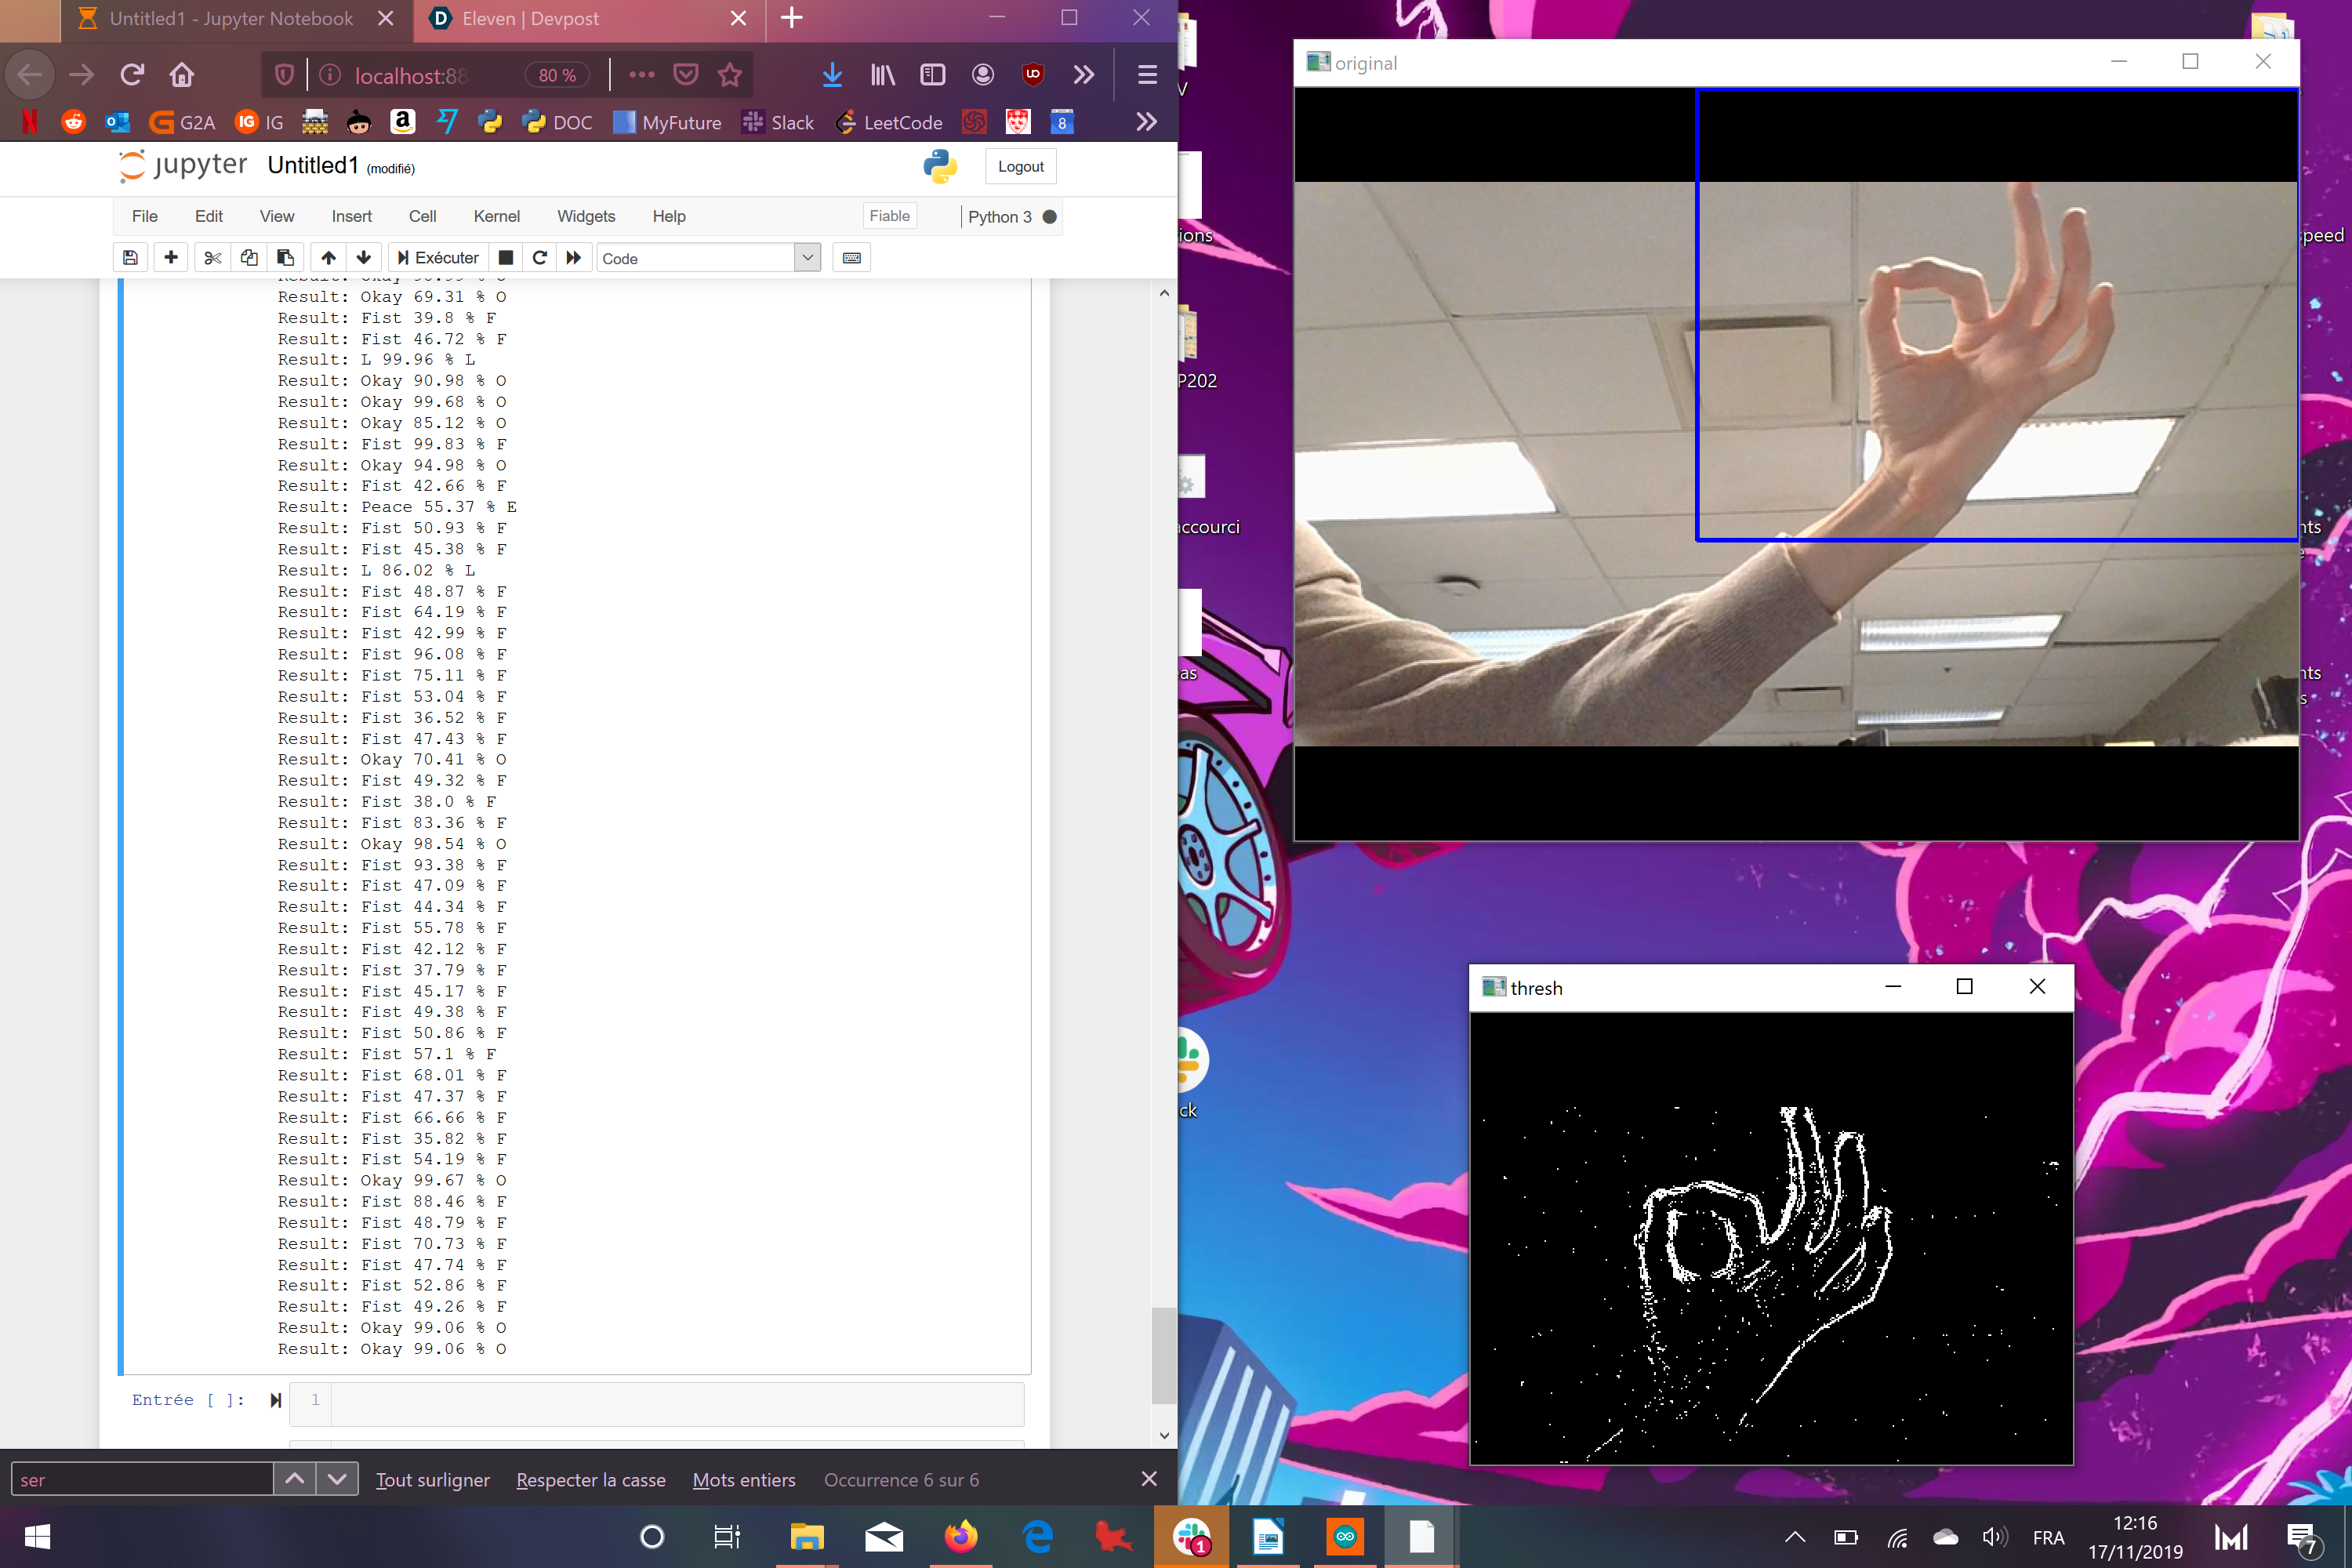The image size is (2352, 1568).
Task: Restart and run all with fast-forward icon
Action: click(x=574, y=258)
